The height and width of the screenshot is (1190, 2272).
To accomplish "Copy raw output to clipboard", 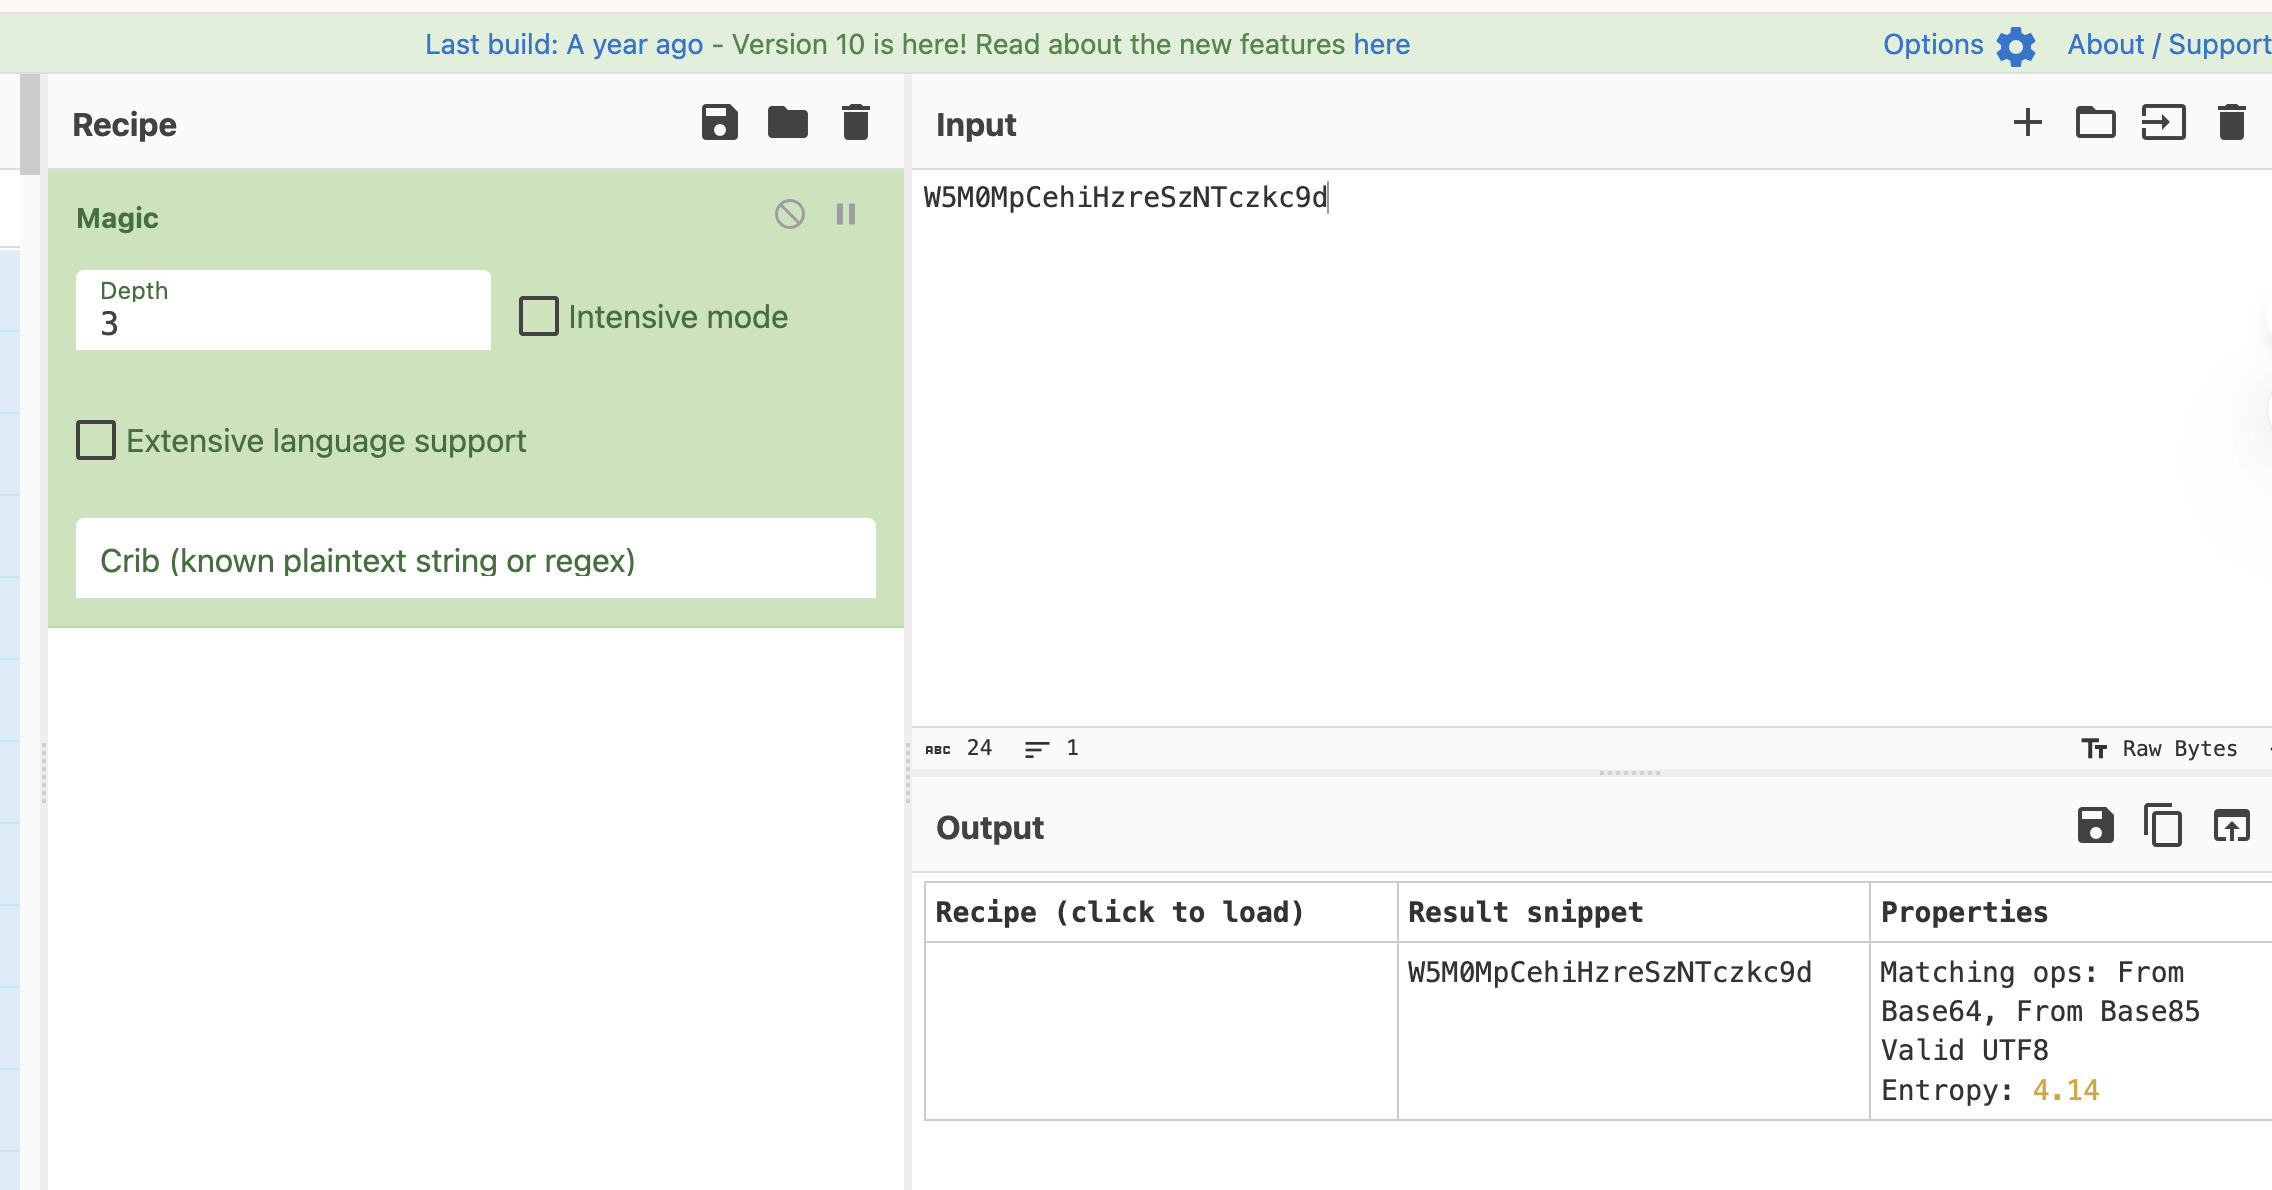I will pyautogui.click(x=2163, y=826).
